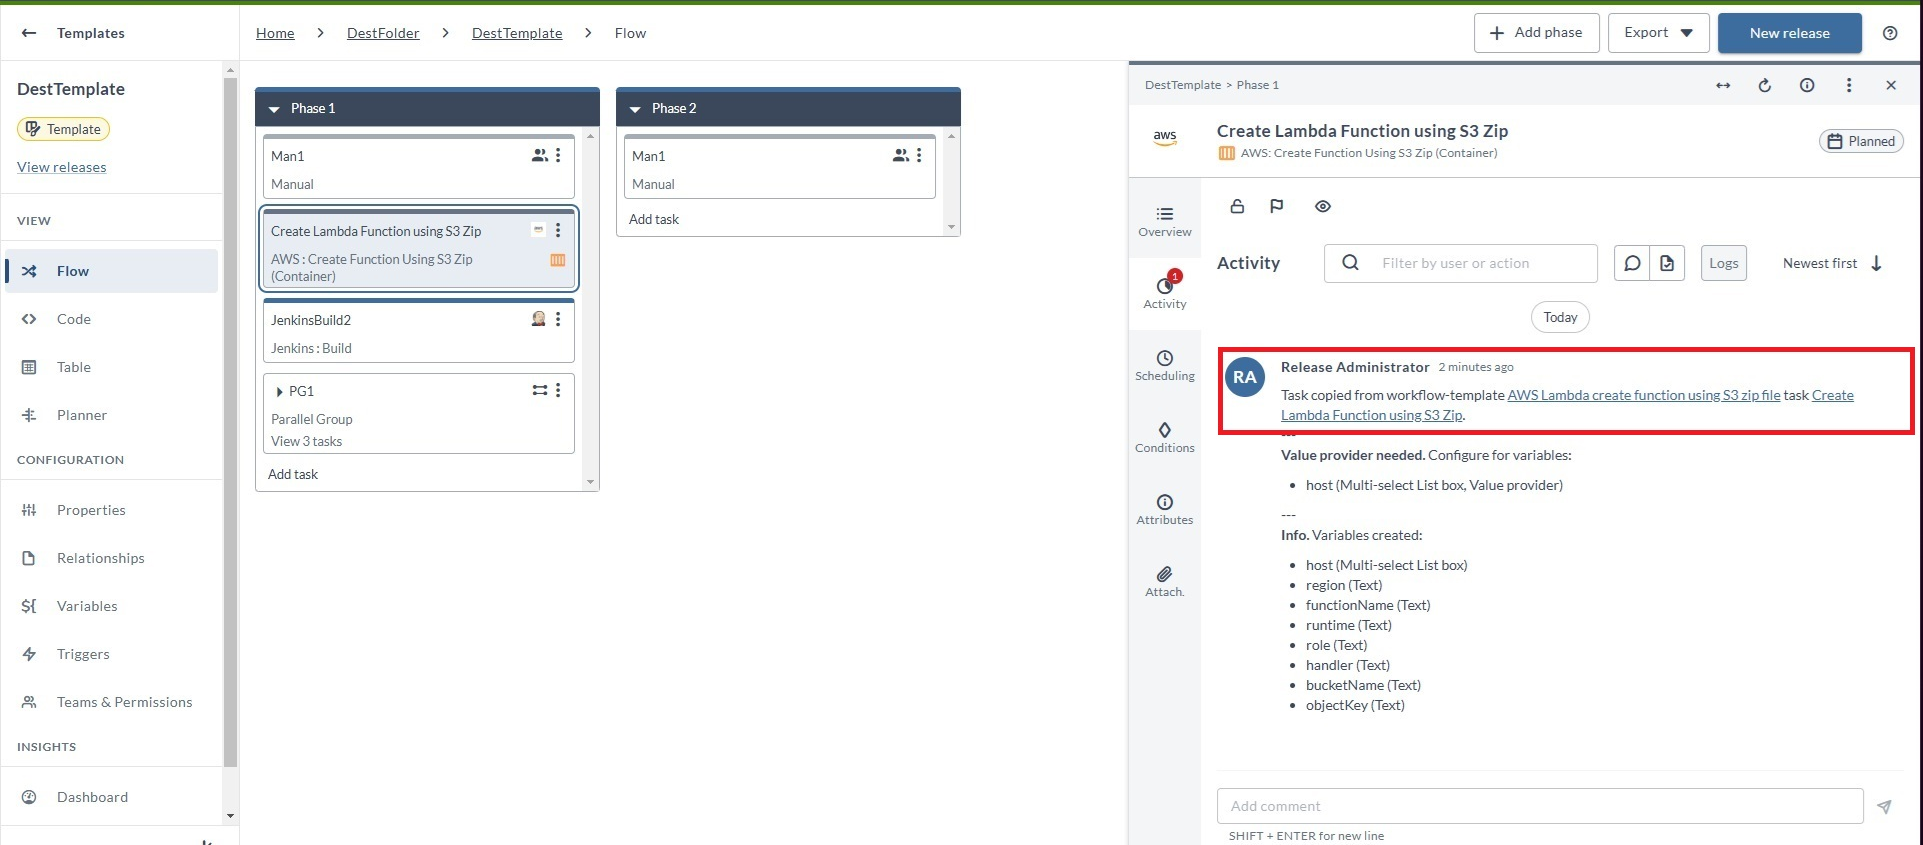Screen dimensions: 1923x845
Task: Open DestFolder breadcrumb link
Action: (383, 33)
